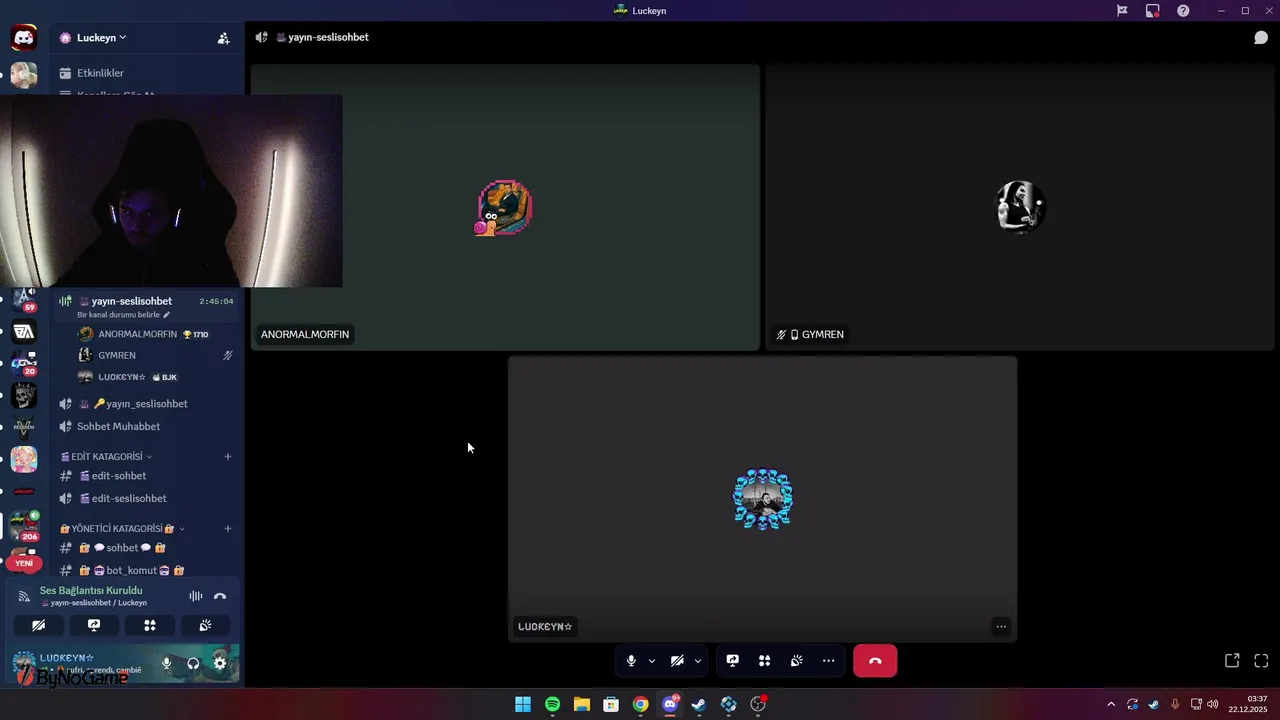This screenshot has width=1280, height=720.
Task: Toggle the camera in the sidebar voice panel
Action: pos(38,625)
